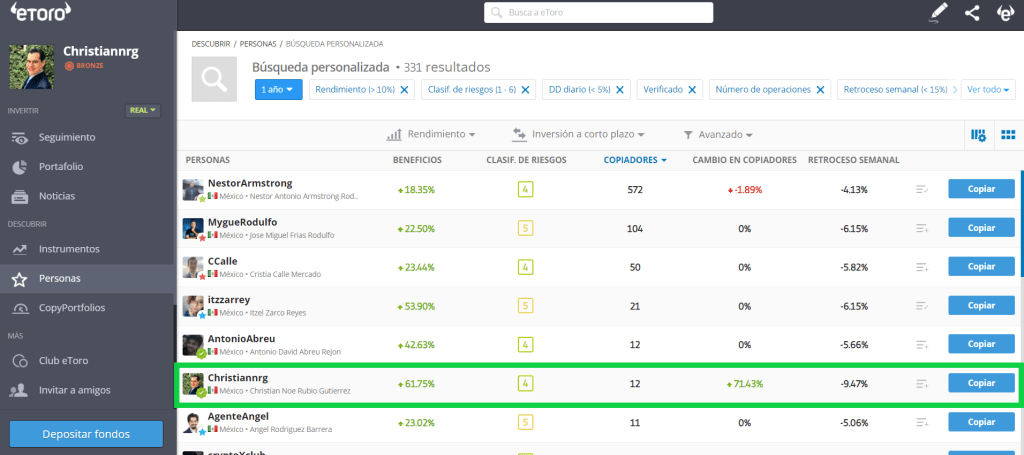Open the grid view layout icon

(x=1008, y=135)
